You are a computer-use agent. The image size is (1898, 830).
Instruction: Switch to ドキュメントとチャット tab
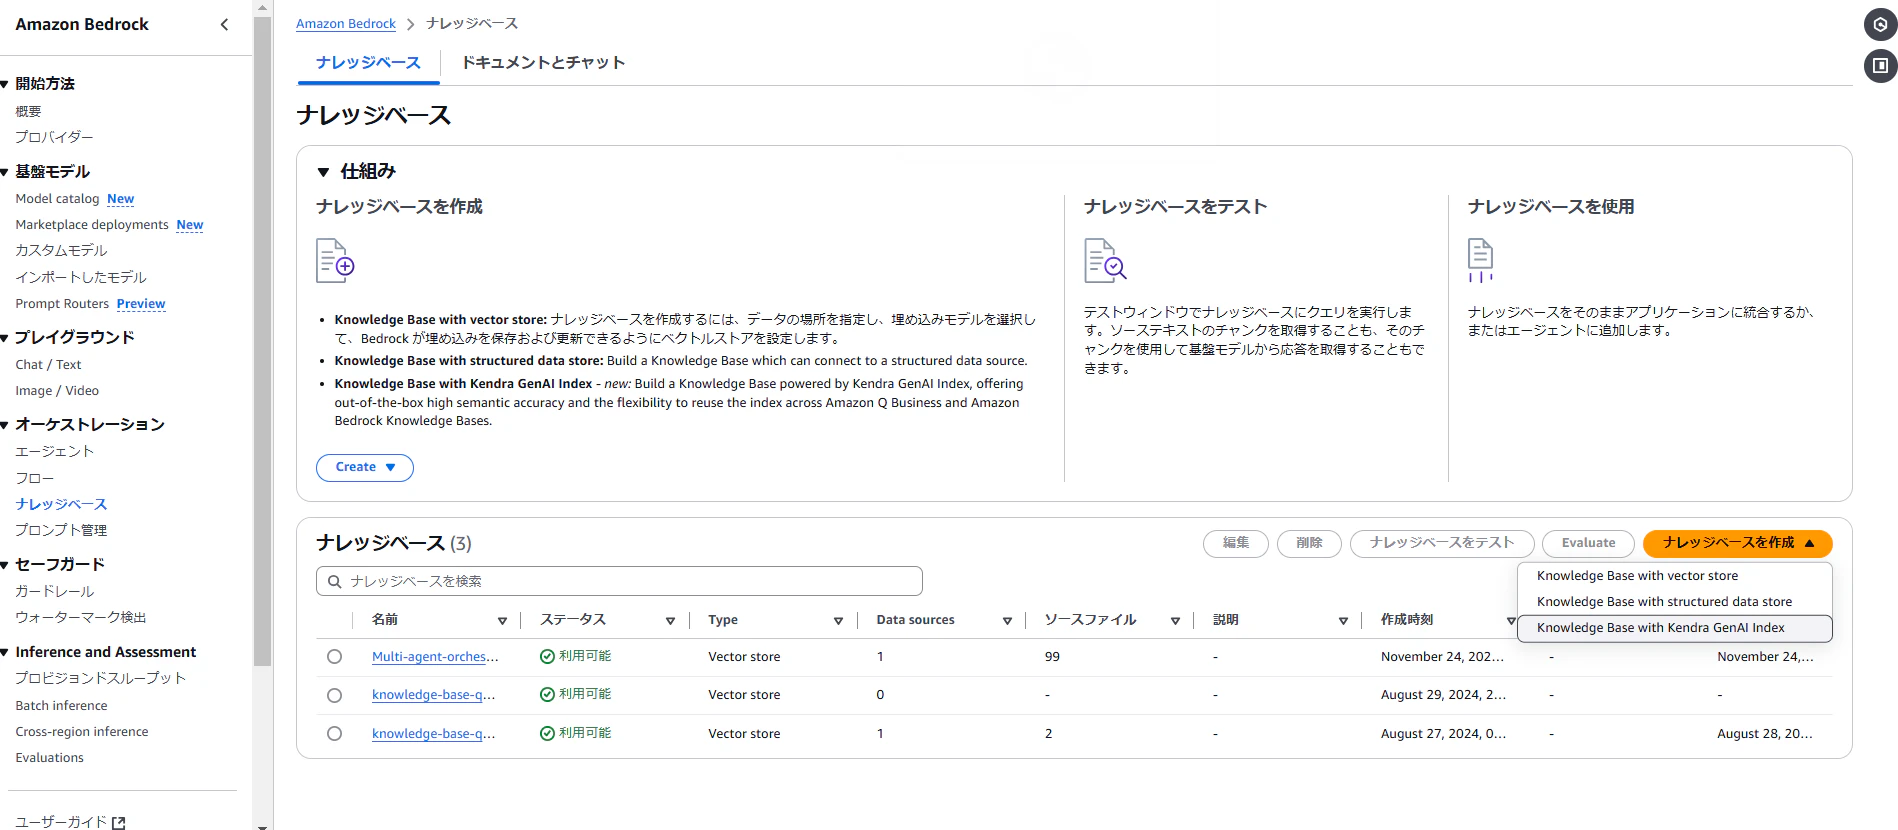tap(543, 62)
